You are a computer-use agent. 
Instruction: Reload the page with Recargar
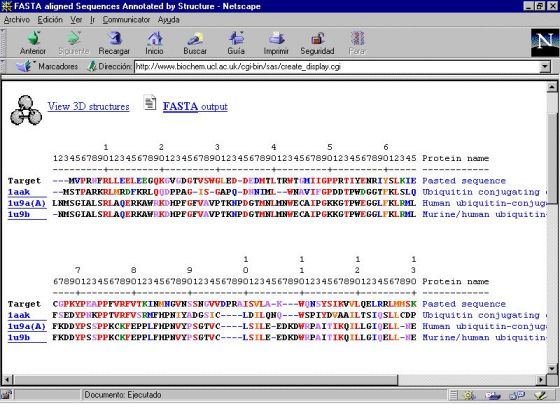(114, 43)
